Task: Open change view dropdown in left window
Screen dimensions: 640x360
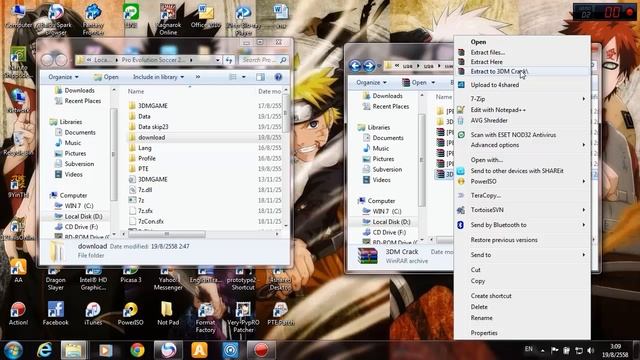Action: tap(244, 77)
